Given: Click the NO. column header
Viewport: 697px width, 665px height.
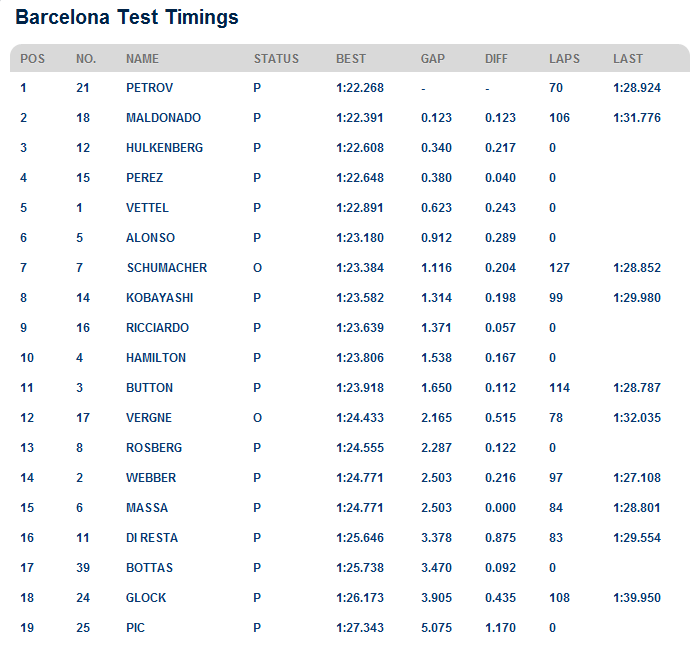Looking at the screenshot, I should click(x=86, y=59).
